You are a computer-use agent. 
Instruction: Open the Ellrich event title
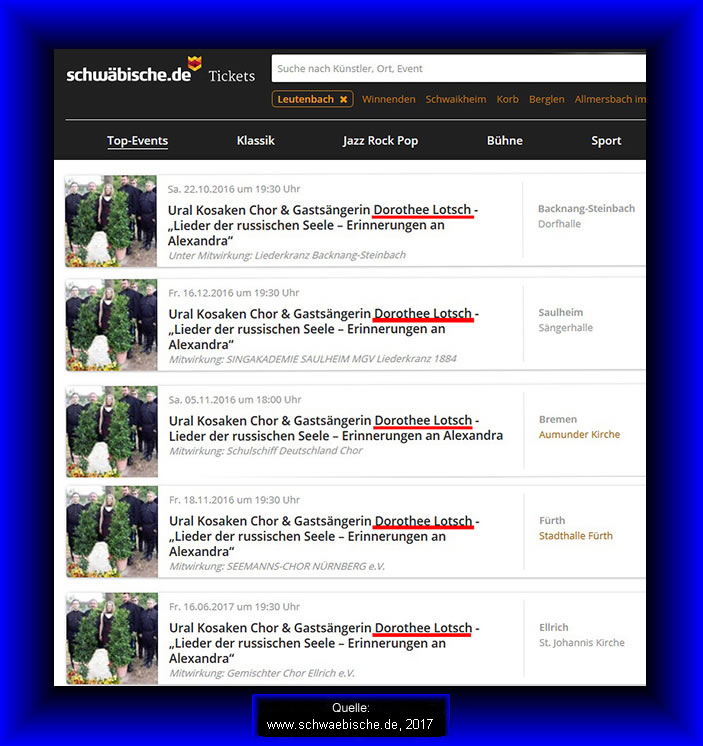point(324,643)
